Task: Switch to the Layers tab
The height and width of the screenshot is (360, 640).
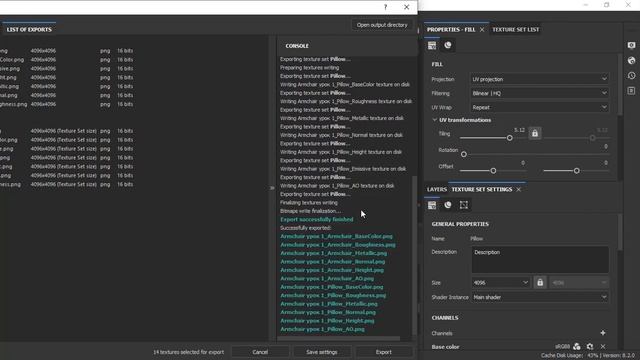Action: pyautogui.click(x=437, y=189)
